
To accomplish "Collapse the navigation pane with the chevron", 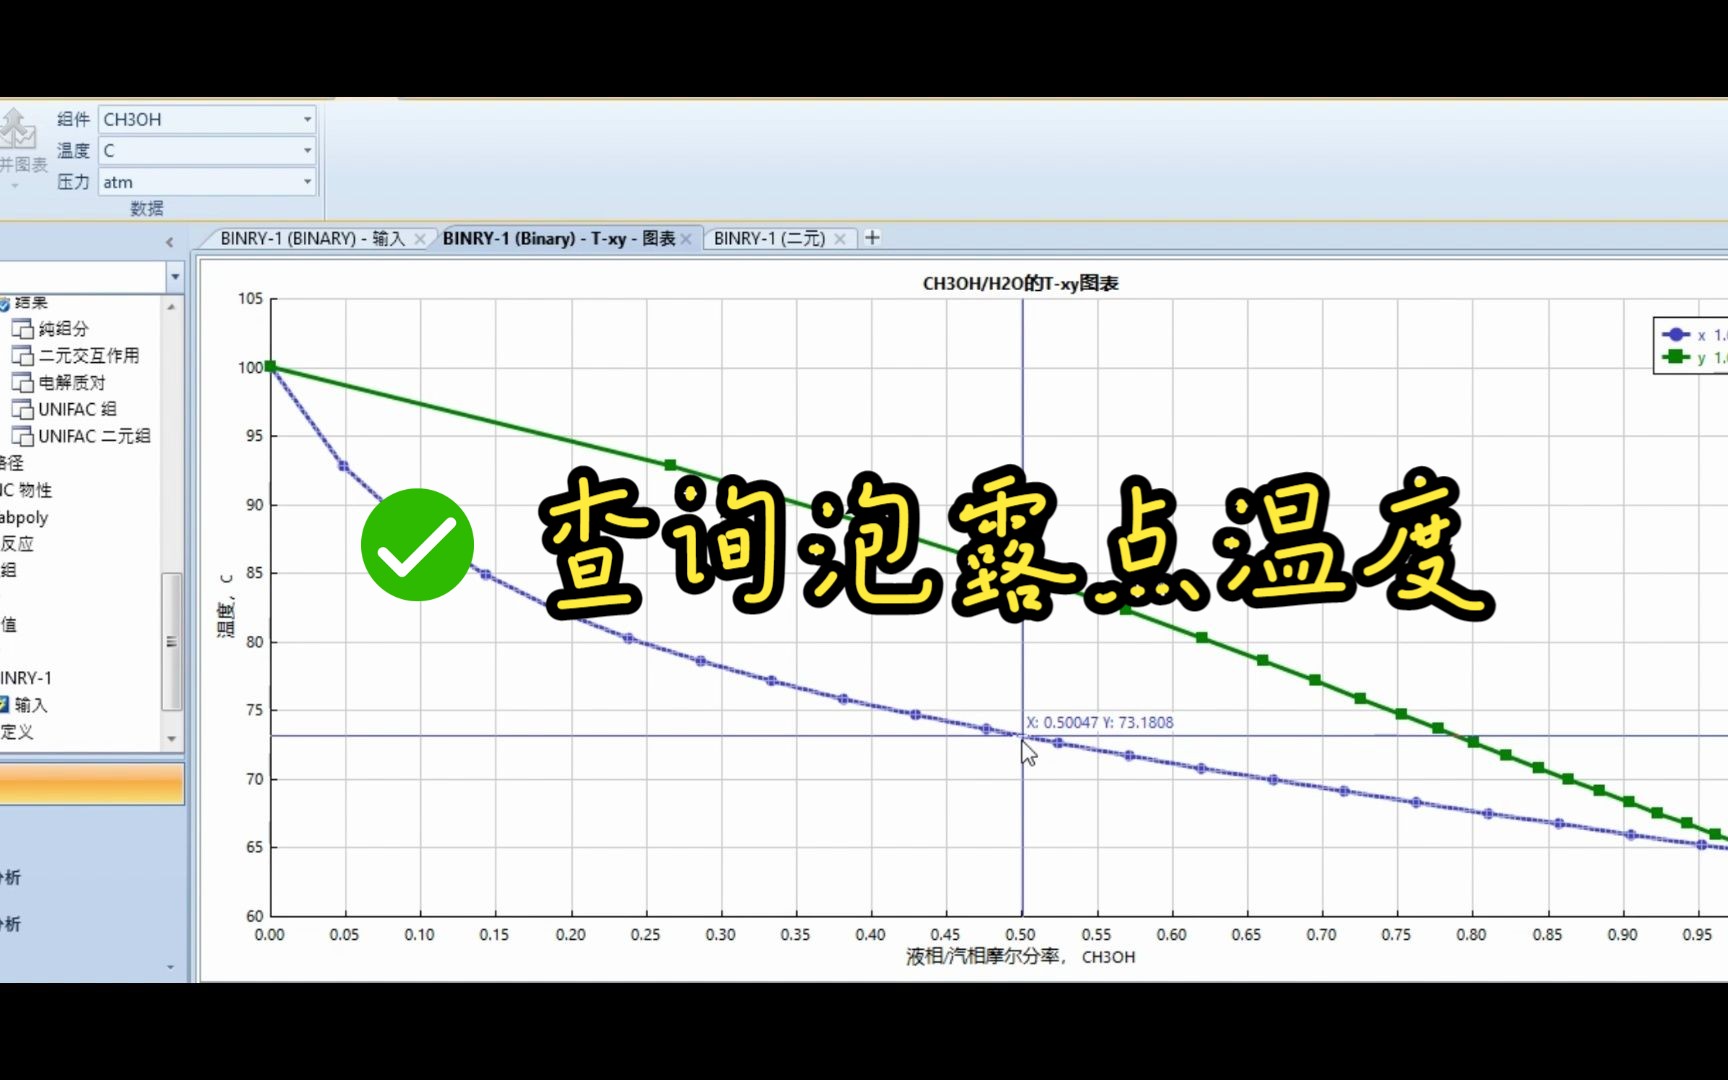I will pyautogui.click(x=170, y=242).
